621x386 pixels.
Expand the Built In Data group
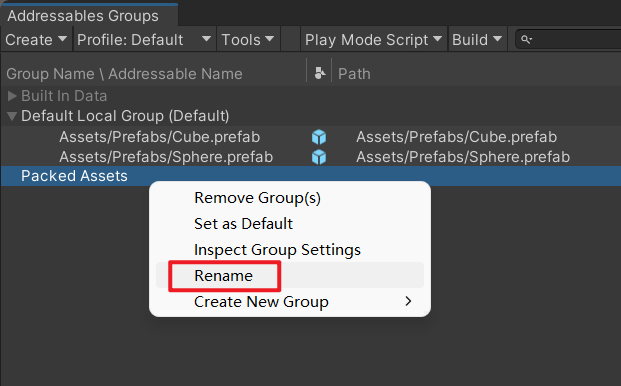click(12, 96)
